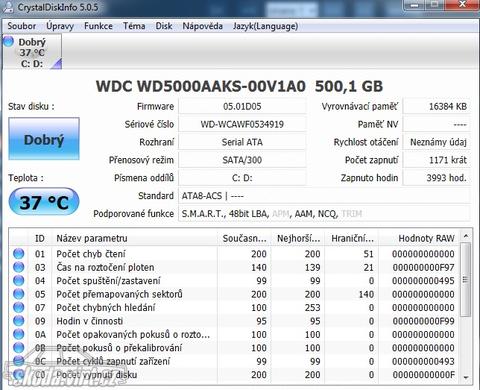The image size is (480, 390).
Task: Open the Funkce menu
Action: pyautogui.click(x=98, y=26)
